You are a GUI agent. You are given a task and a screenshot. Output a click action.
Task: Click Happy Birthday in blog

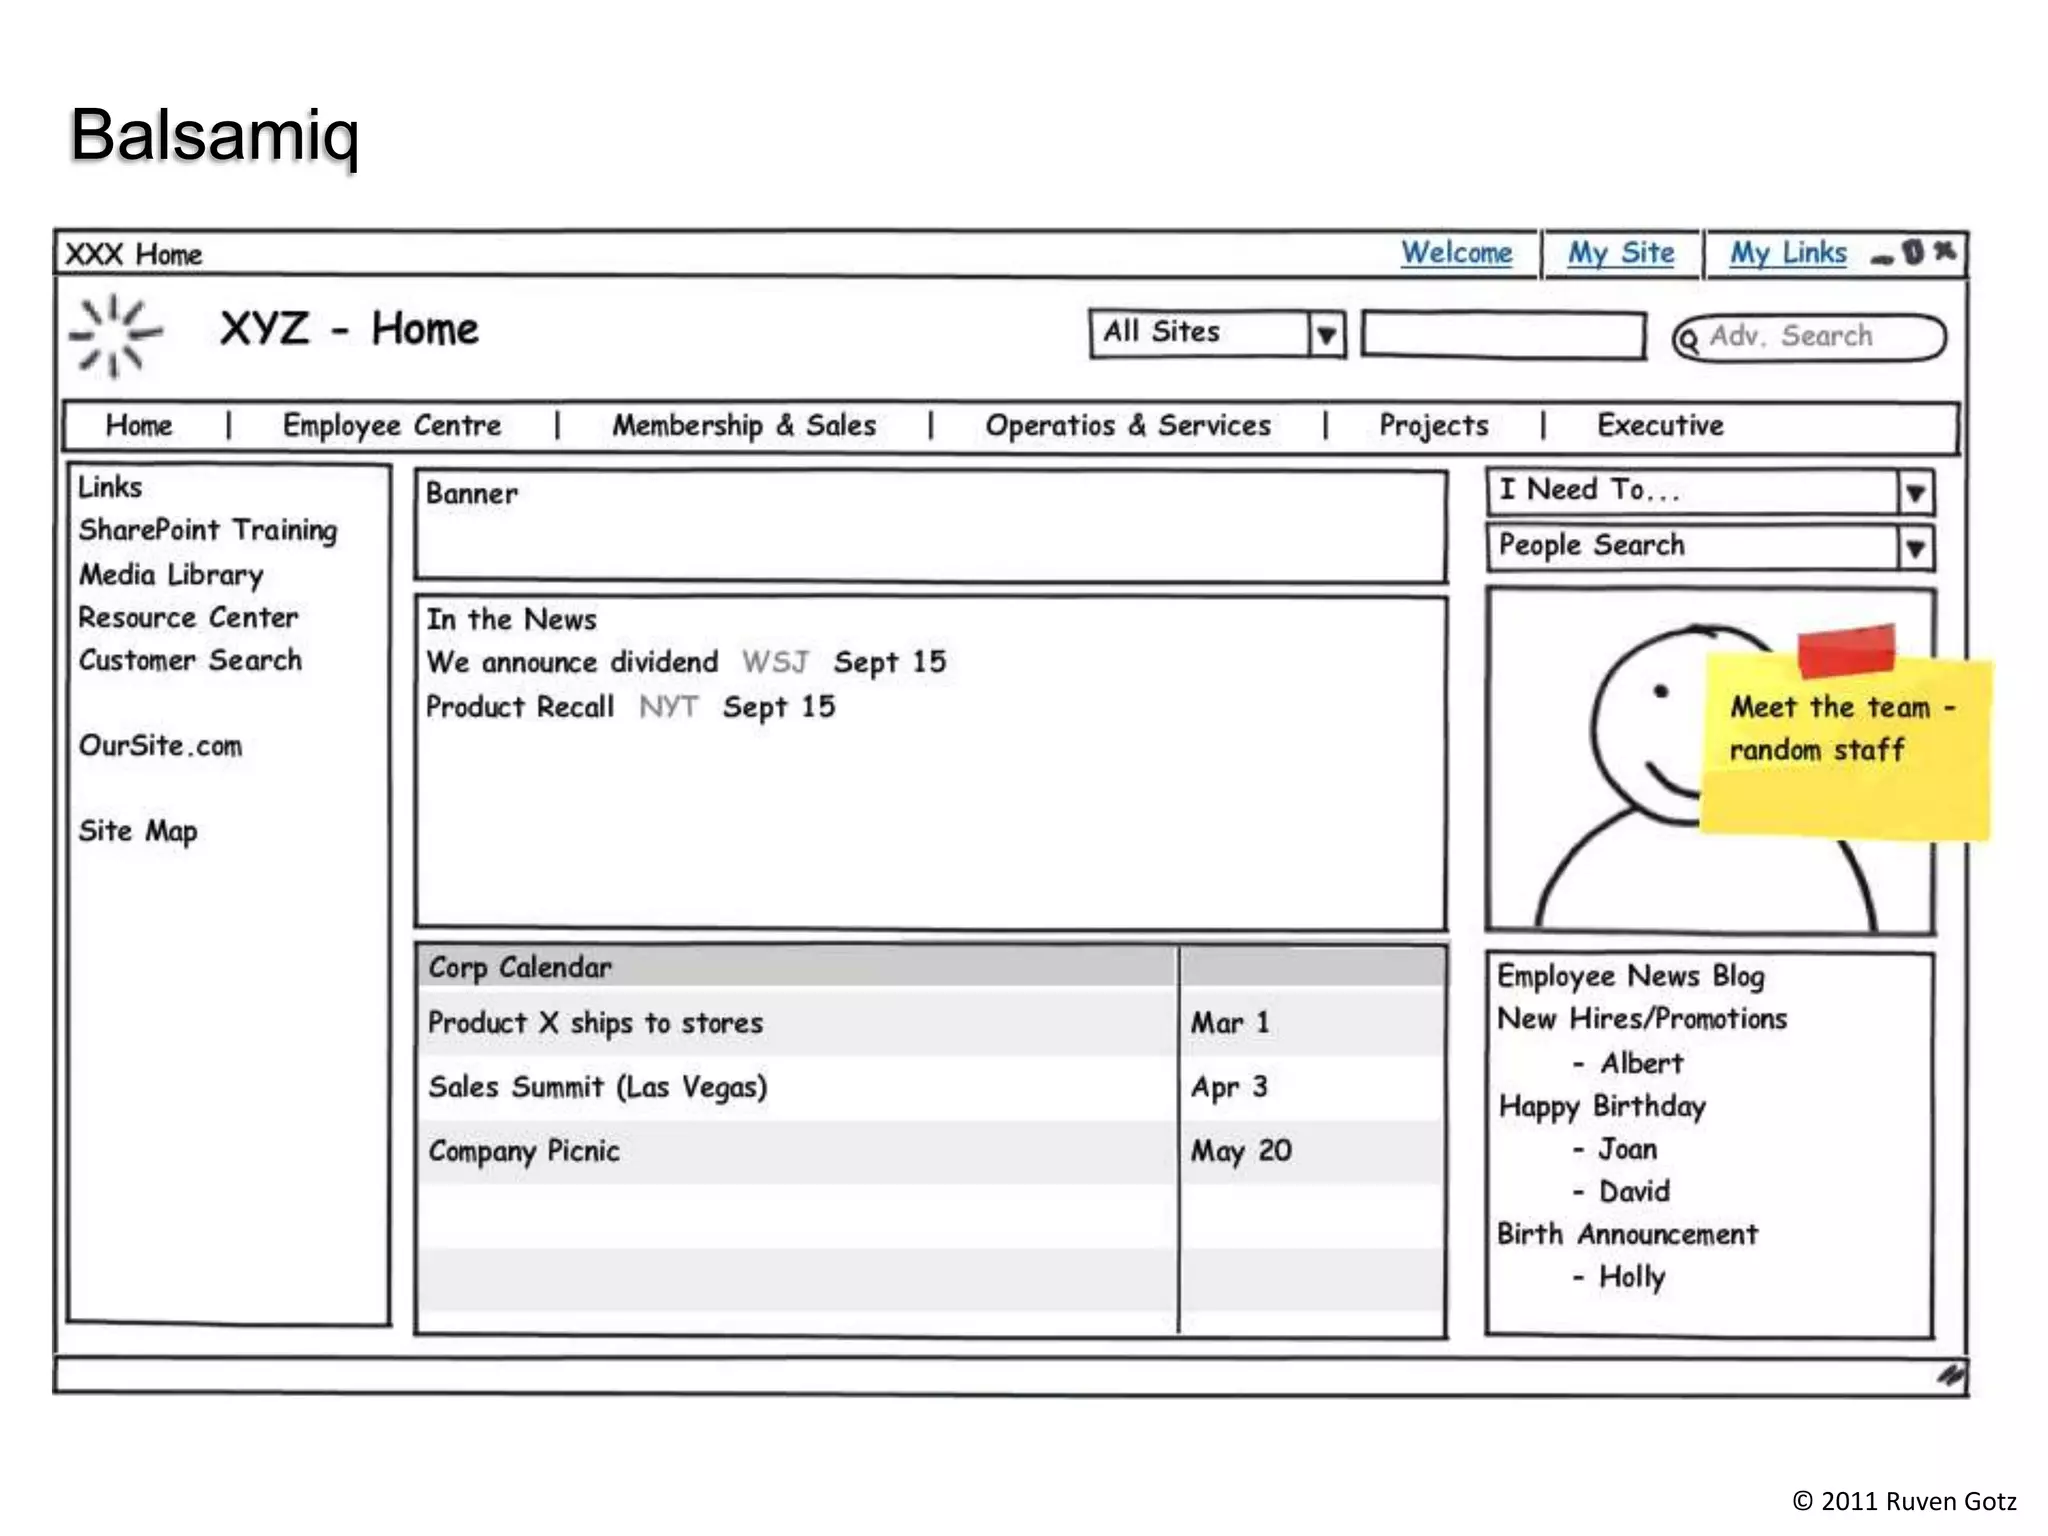tap(1602, 1107)
